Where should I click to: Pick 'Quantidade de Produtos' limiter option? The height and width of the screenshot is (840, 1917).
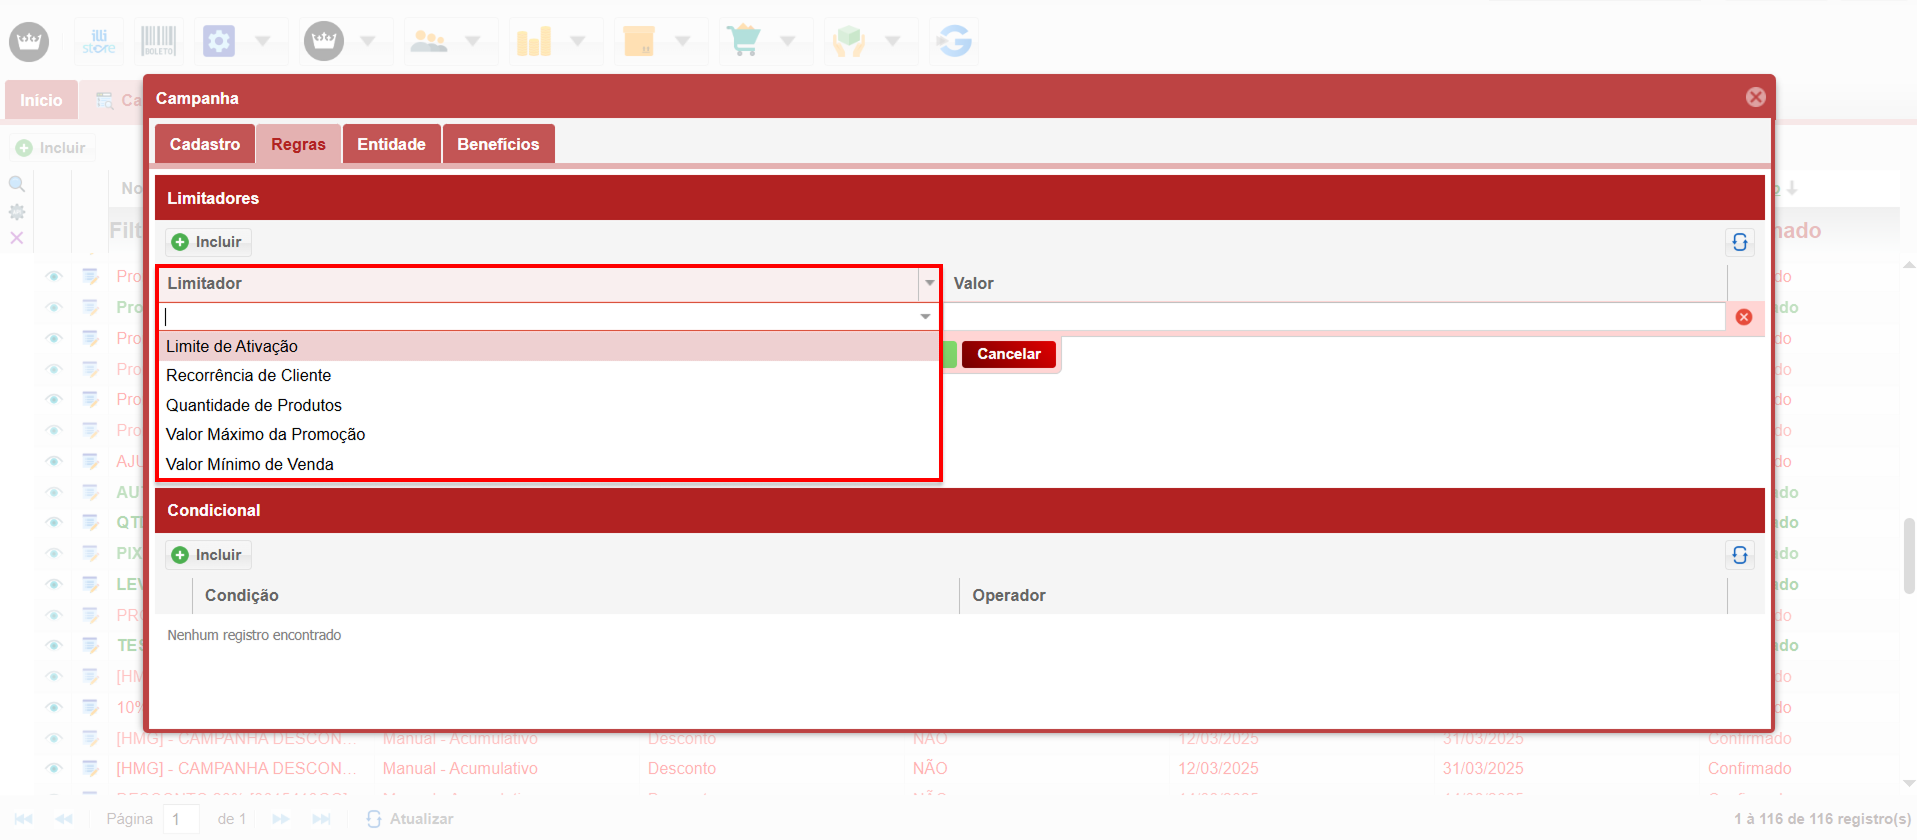click(x=253, y=405)
